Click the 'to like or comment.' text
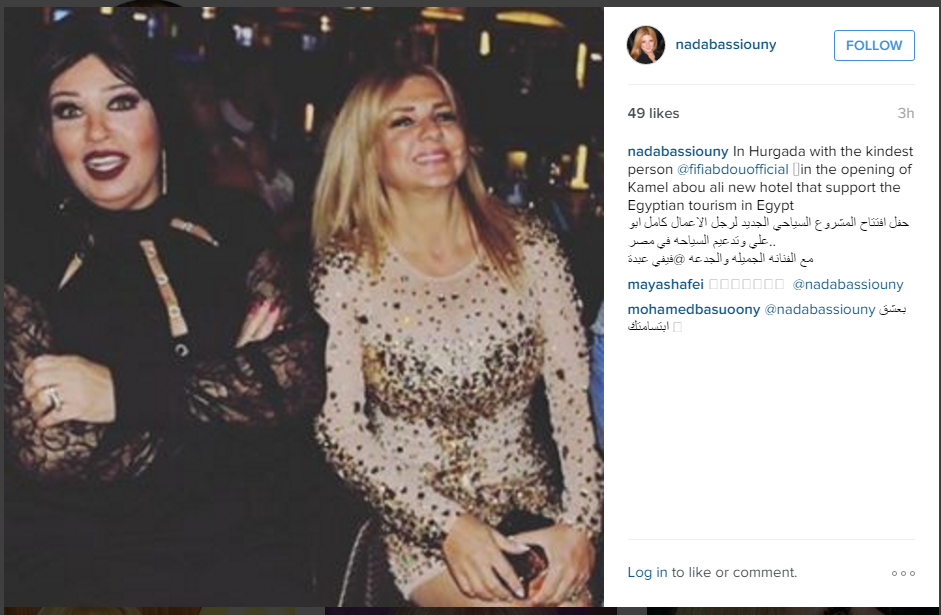This screenshot has width=941, height=615. pyautogui.click(x=734, y=572)
